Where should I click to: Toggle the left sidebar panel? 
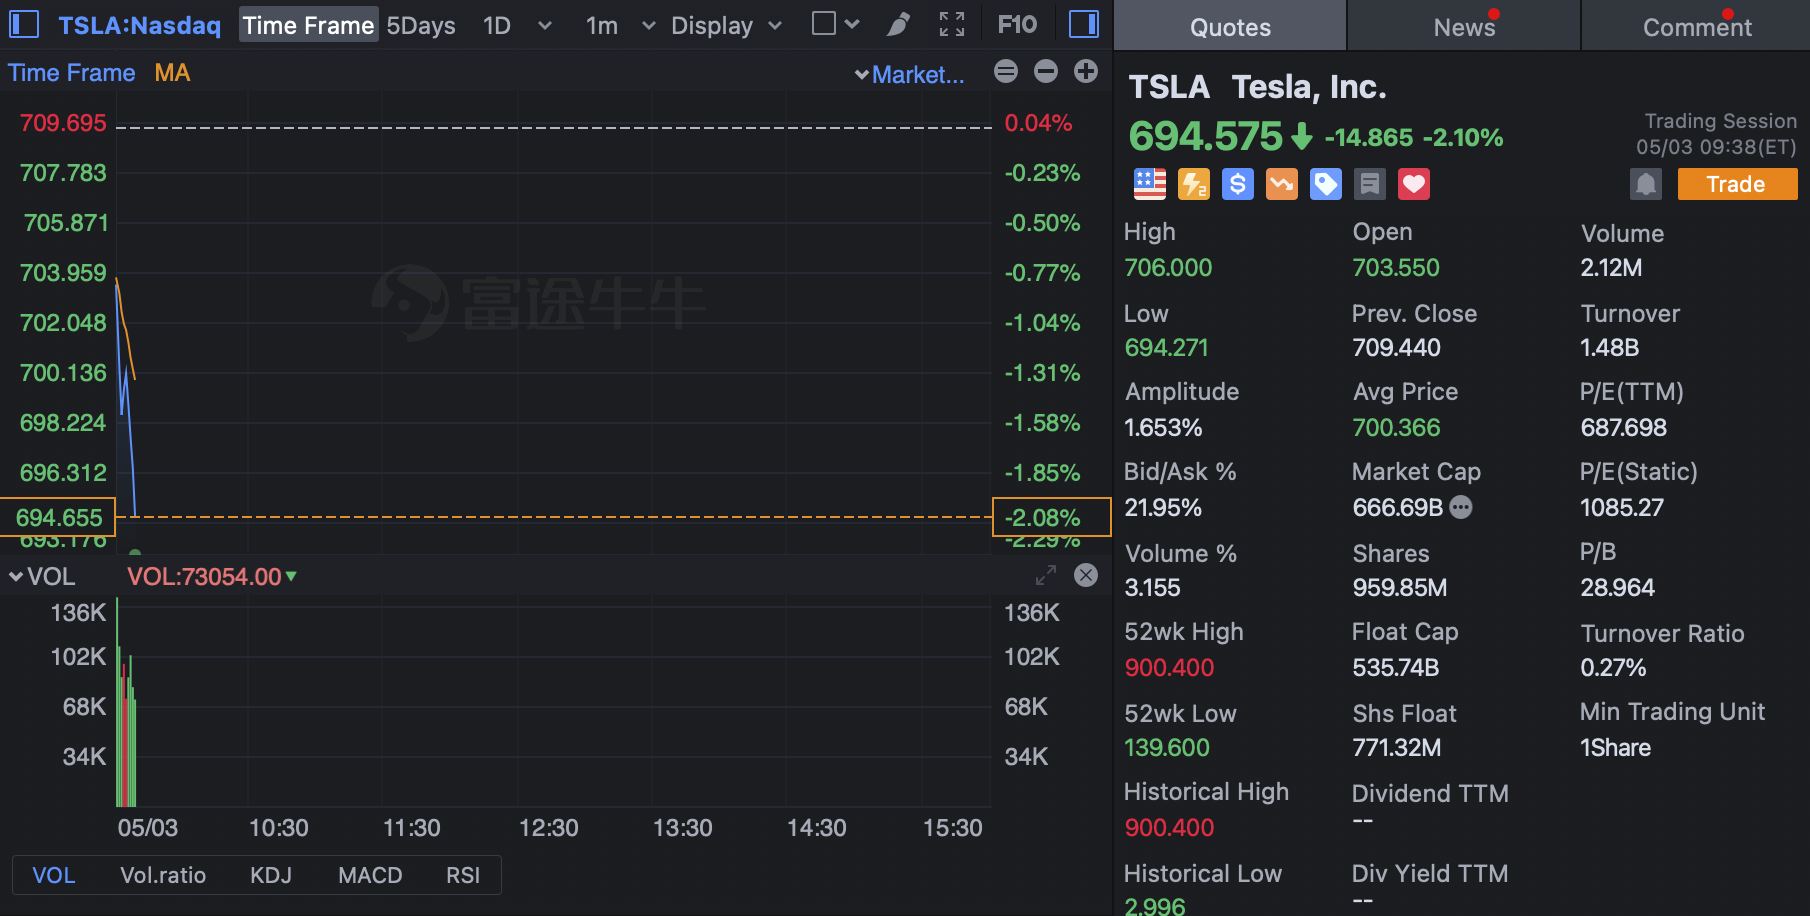tap(24, 25)
